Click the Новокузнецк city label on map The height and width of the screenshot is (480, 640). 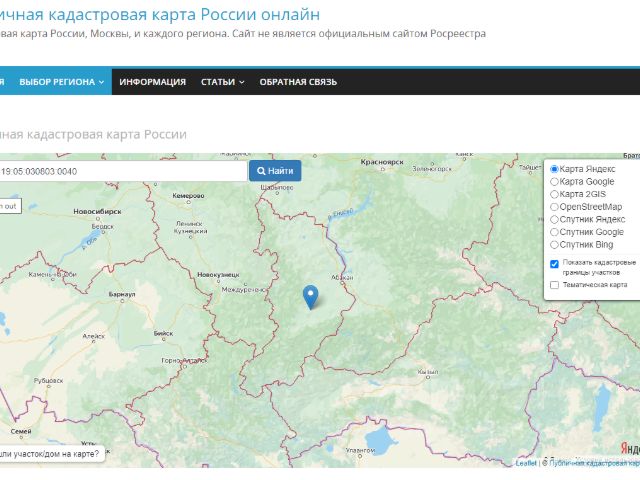click(x=218, y=275)
